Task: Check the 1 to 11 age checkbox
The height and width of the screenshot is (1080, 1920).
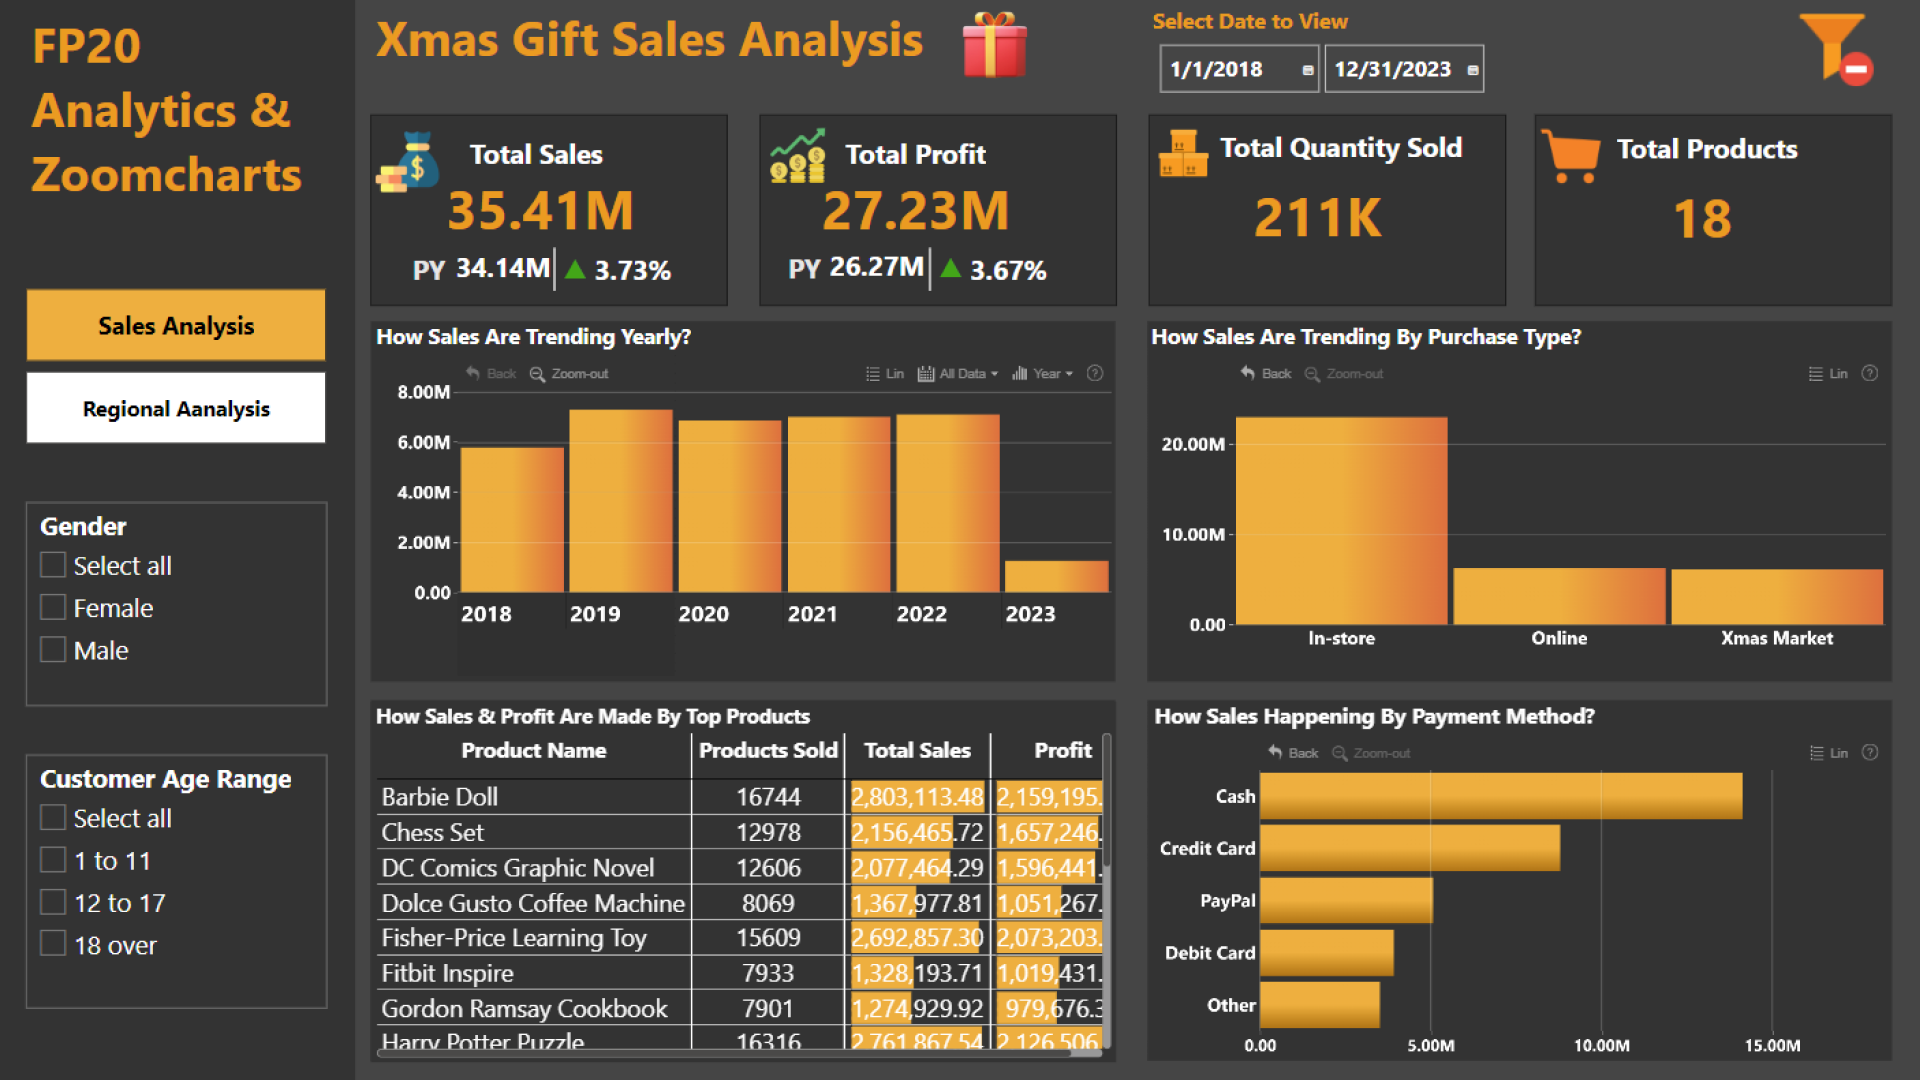Action: coord(53,859)
